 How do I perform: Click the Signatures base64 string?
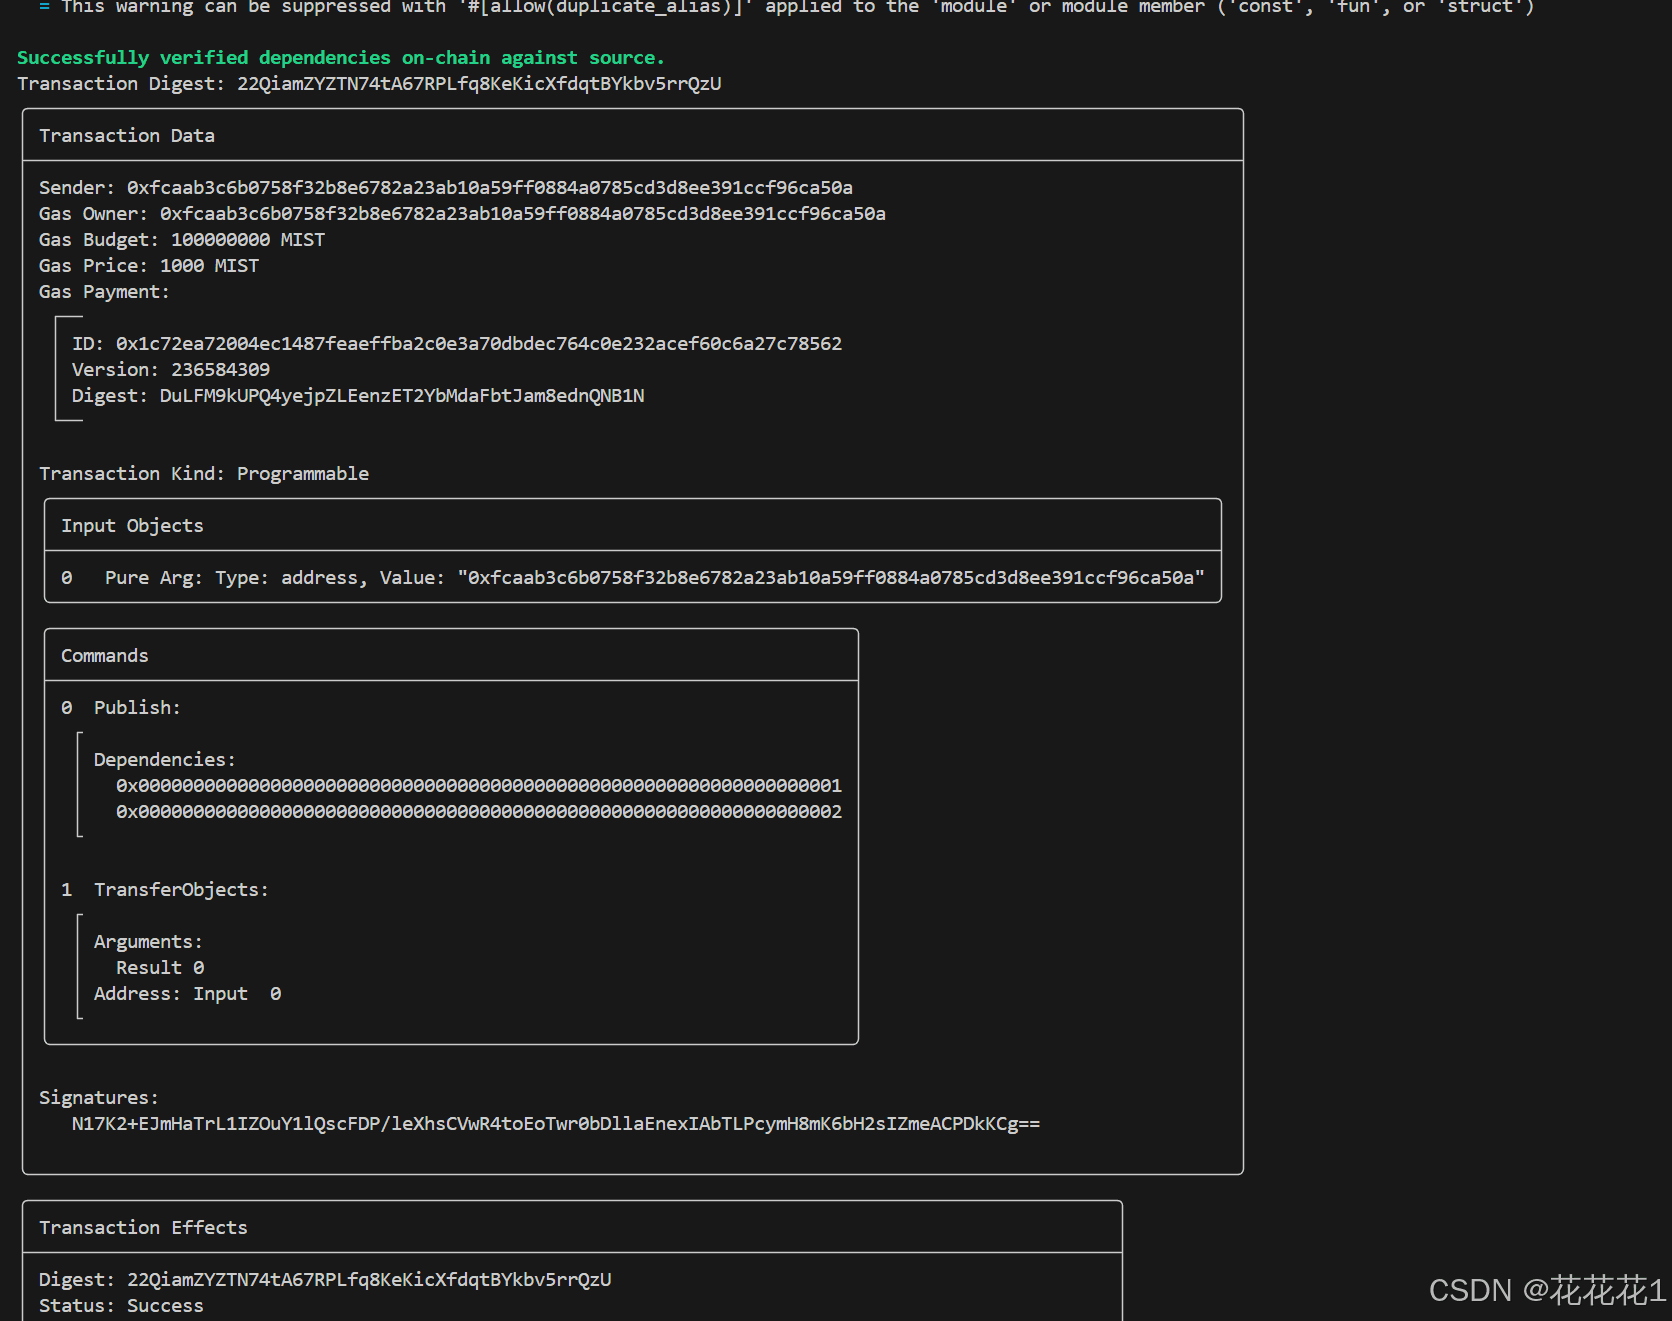pyautogui.click(x=556, y=1124)
